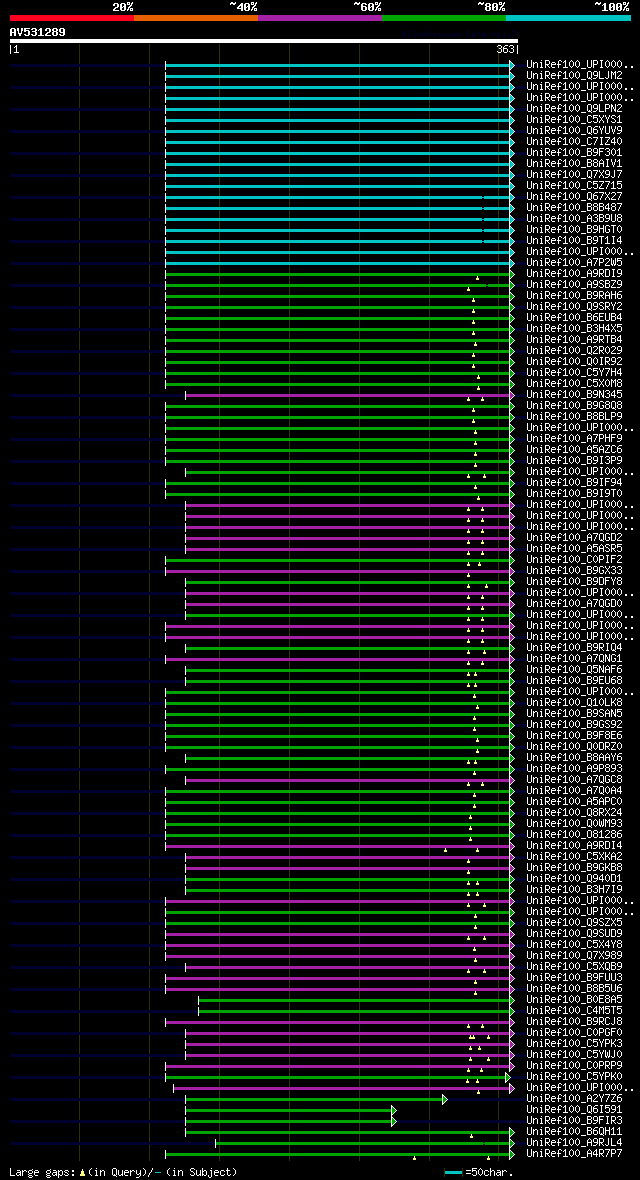Select the UniRef100_B9T1I4 label
This screenshot has width=640, height=1180.
coord(574,241)
